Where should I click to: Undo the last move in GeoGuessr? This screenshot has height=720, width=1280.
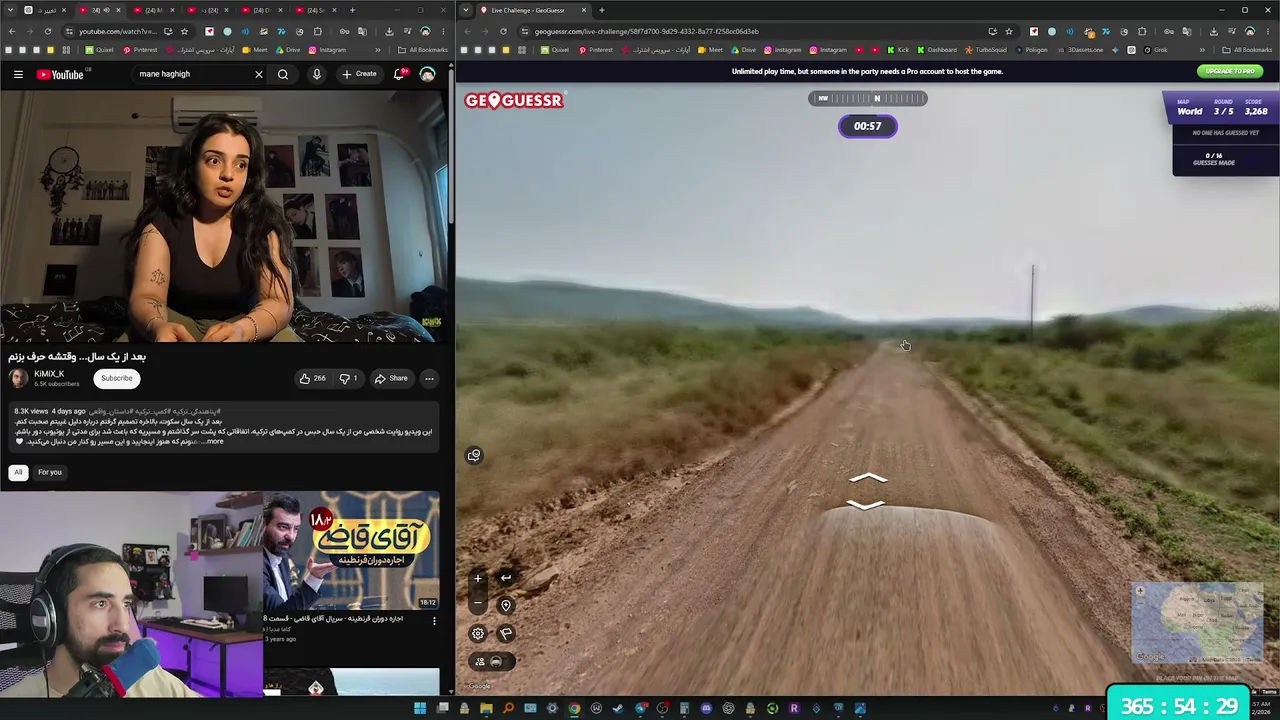point(506,578)
